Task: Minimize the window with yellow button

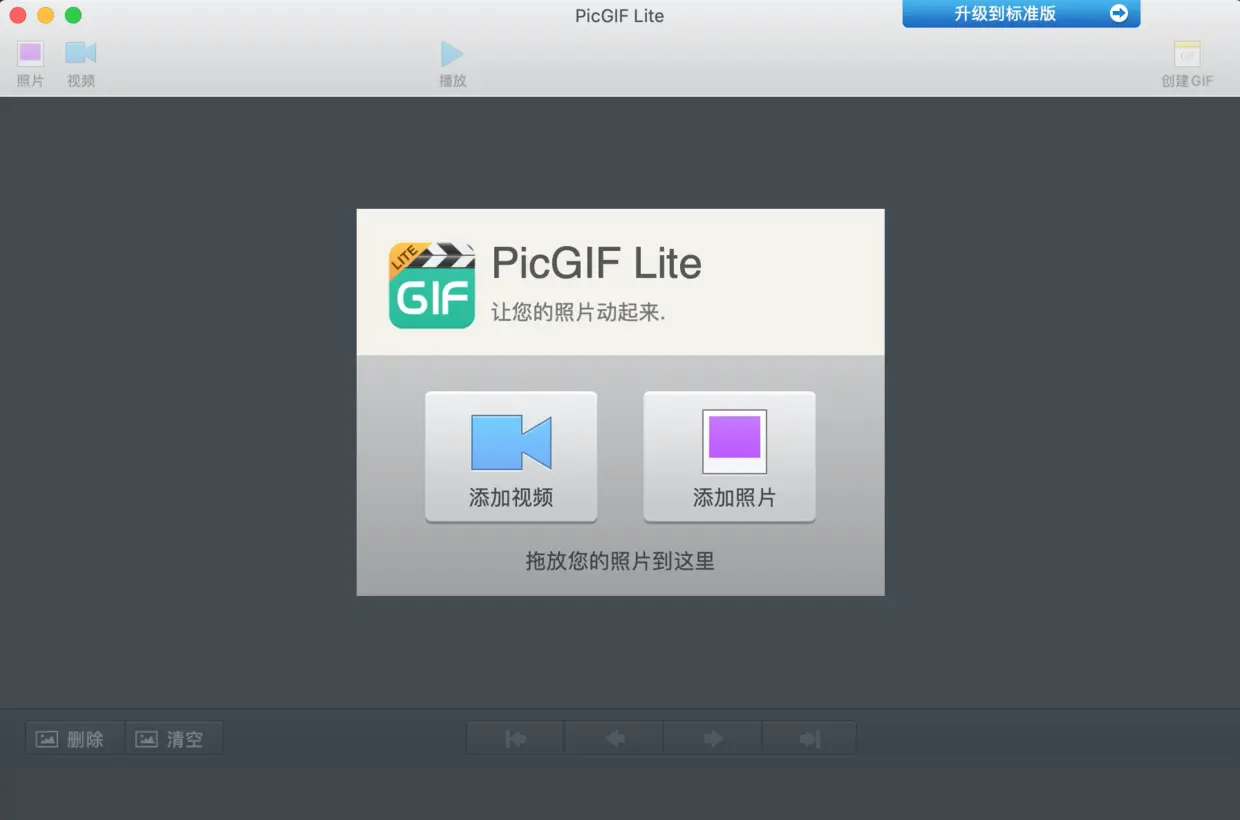Action: pos(45,15)
